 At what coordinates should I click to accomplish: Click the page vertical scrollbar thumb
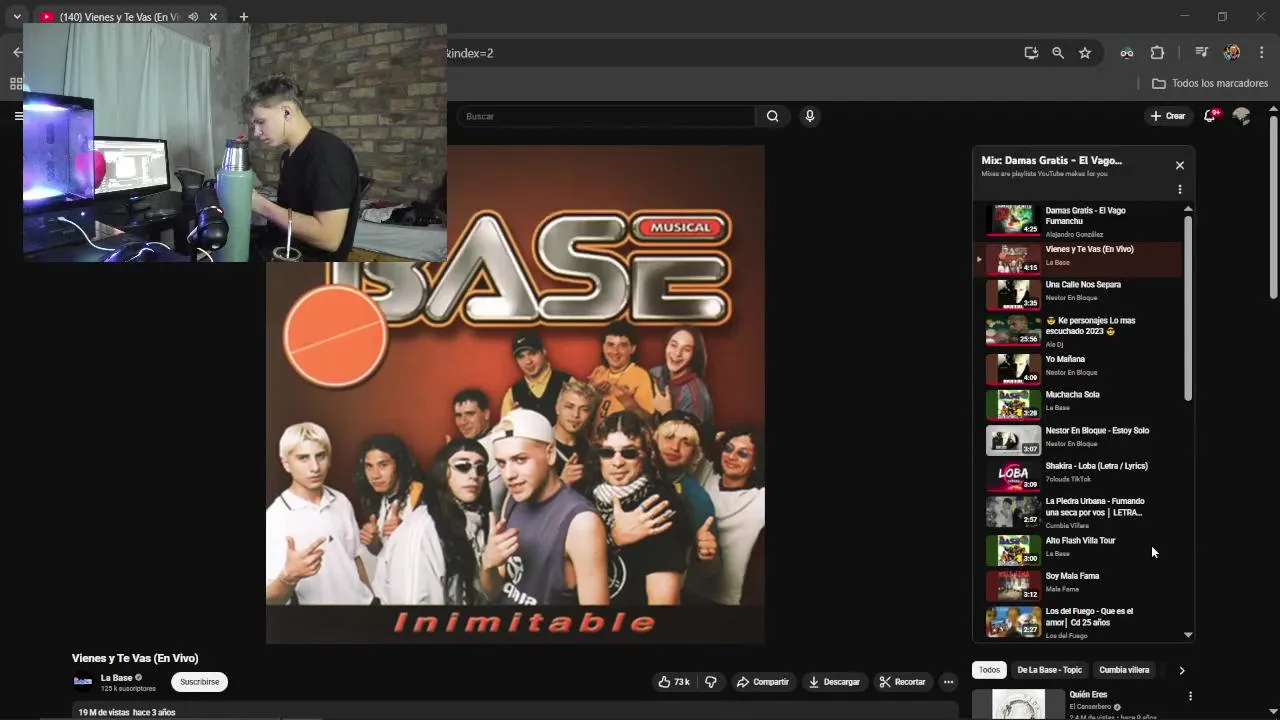pyautogui.click(x=1273, y=207)
